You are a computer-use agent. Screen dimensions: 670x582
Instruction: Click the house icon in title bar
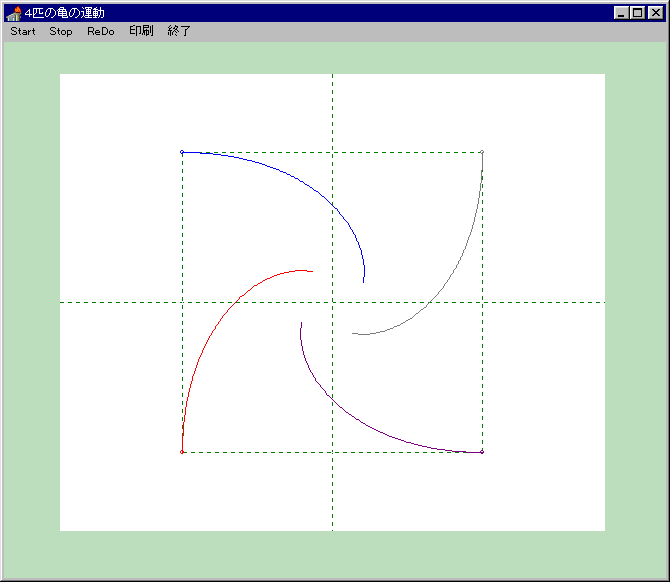click(14, 13)
